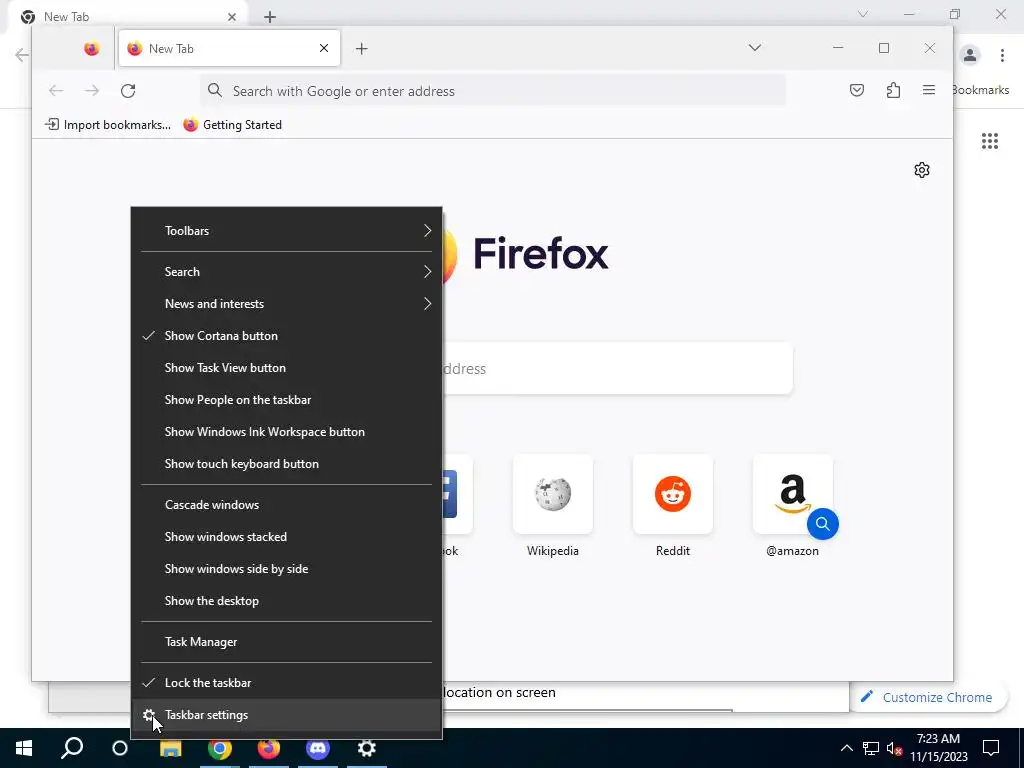This screenshot has width=1024, height=768.
Task: Click Customize Chrome button
Action: click(x=929, y=697)
